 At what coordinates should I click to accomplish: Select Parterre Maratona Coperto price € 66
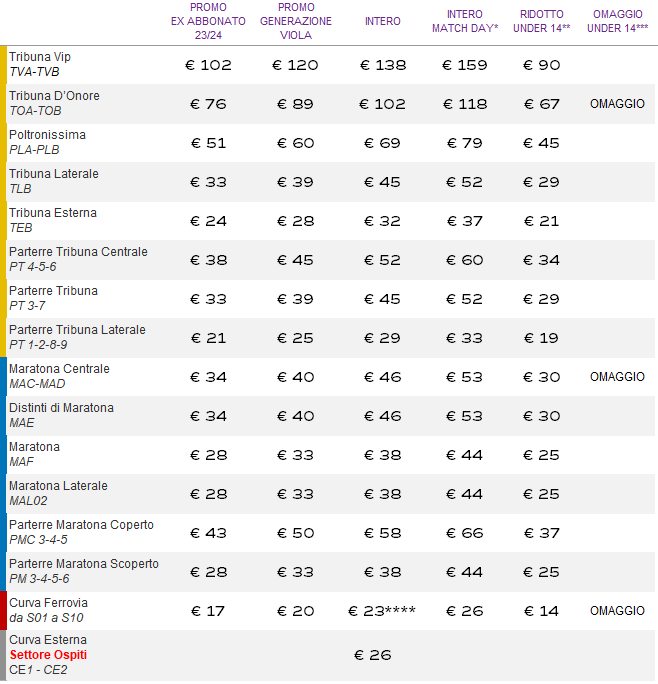pyautogui.click(x=465, y=533)
